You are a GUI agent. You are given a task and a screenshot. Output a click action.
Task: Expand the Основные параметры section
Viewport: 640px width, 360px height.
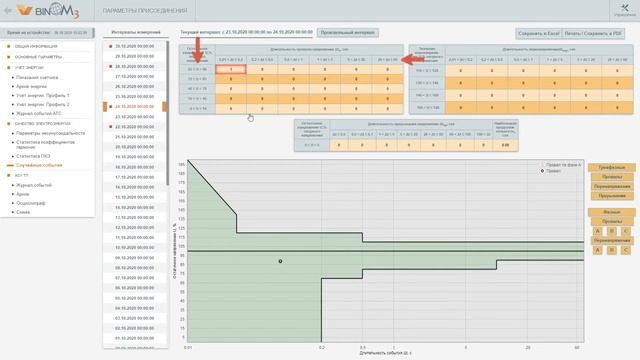point(38,57)
